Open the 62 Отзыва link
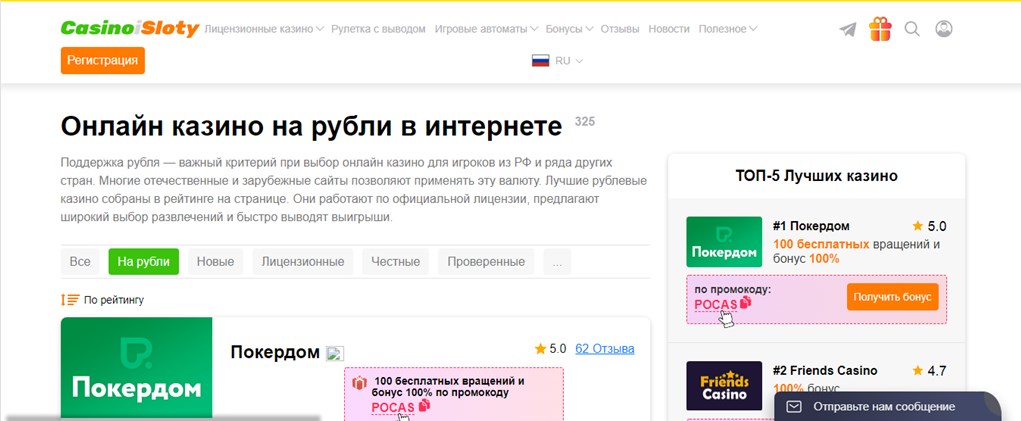 click(605, 349)
